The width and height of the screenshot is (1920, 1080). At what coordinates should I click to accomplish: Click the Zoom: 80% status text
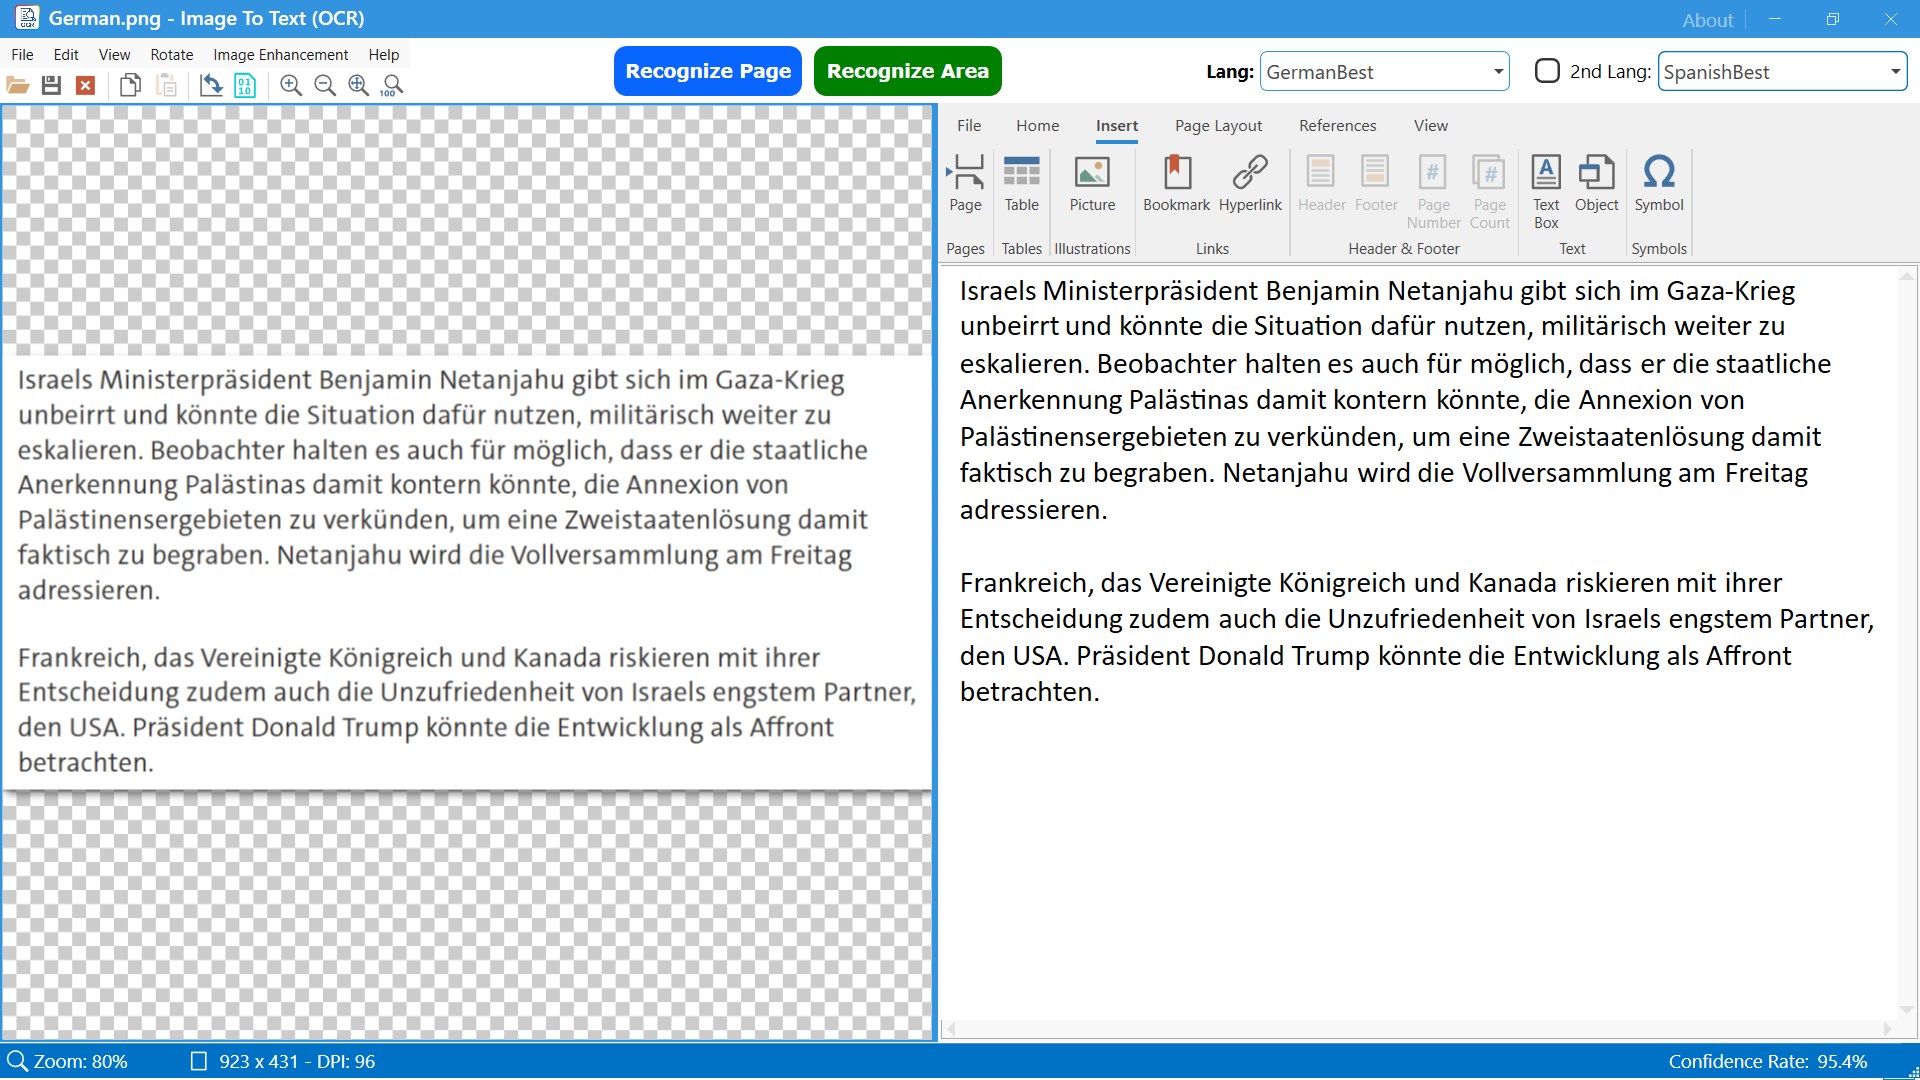(x=80, y=1061)
